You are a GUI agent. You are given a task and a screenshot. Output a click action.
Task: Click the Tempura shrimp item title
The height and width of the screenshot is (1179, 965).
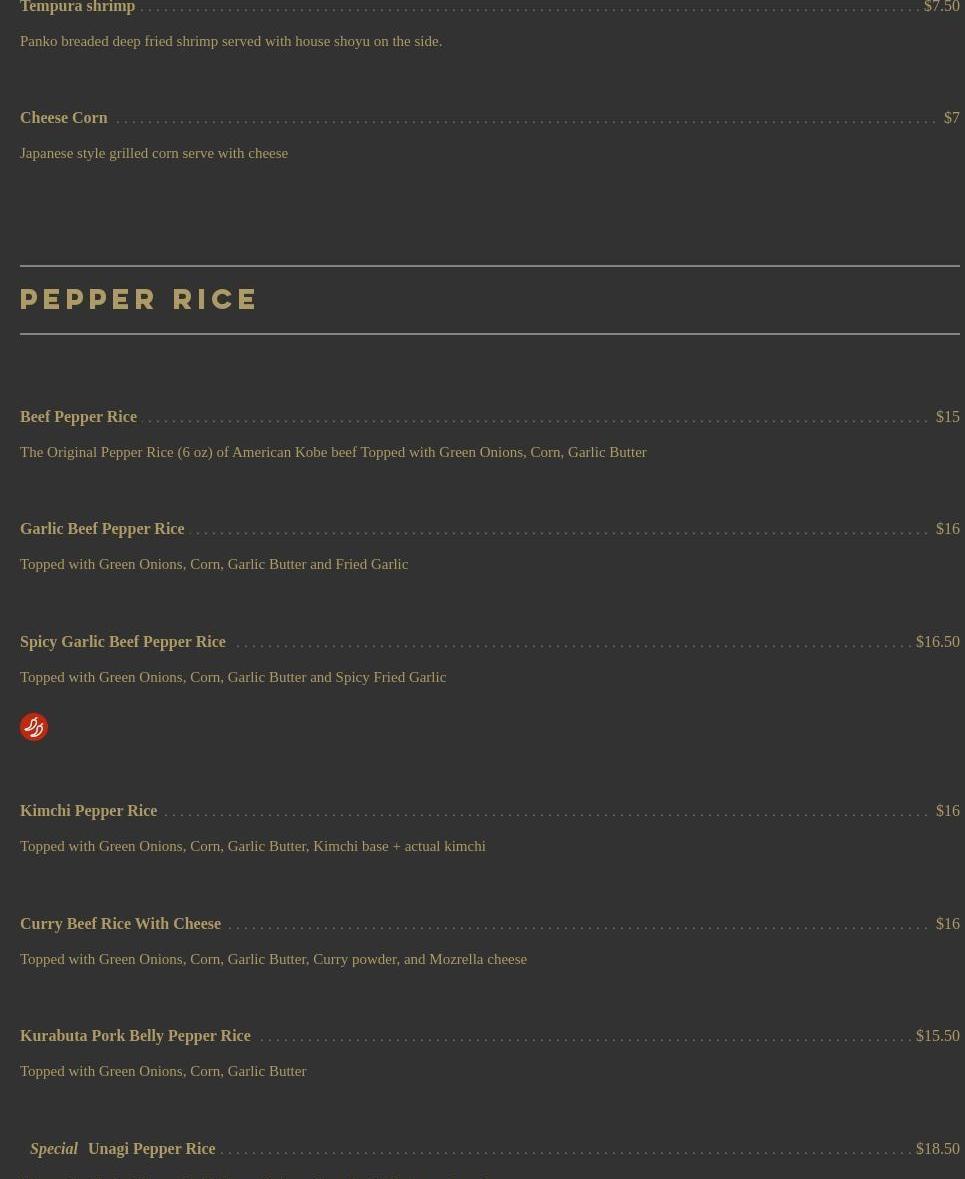click(77, 7)
